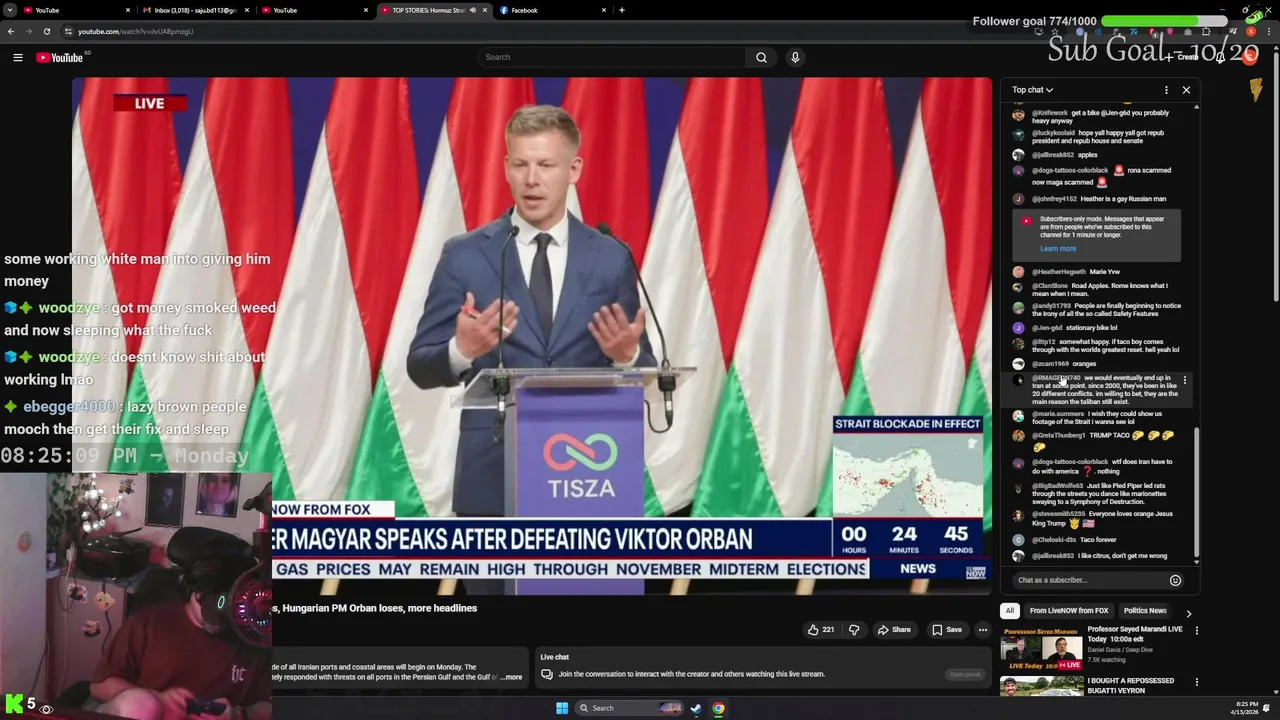Select the Politics News chip
Viewport: 1280px width, 720px height.
click(x=1145, y=611)
